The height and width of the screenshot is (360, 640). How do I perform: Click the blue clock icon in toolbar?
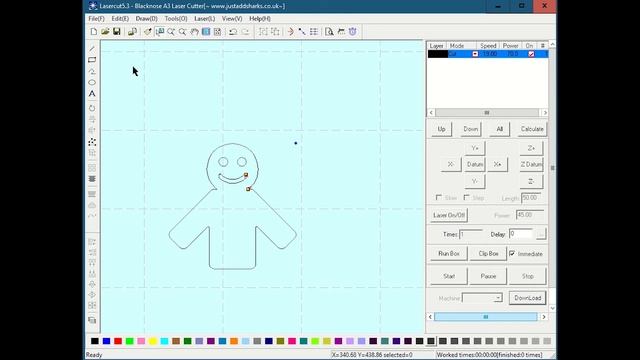pyautogui.click(x=353, y=32)
